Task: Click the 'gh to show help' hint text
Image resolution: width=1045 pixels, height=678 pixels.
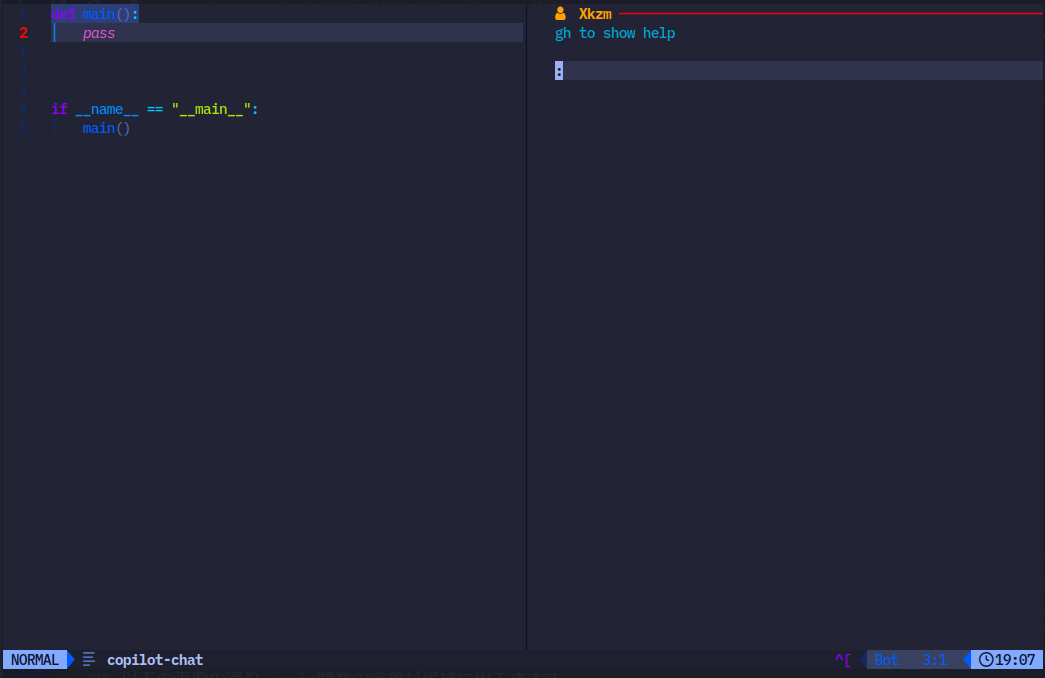Action: [x=614, y=33]
